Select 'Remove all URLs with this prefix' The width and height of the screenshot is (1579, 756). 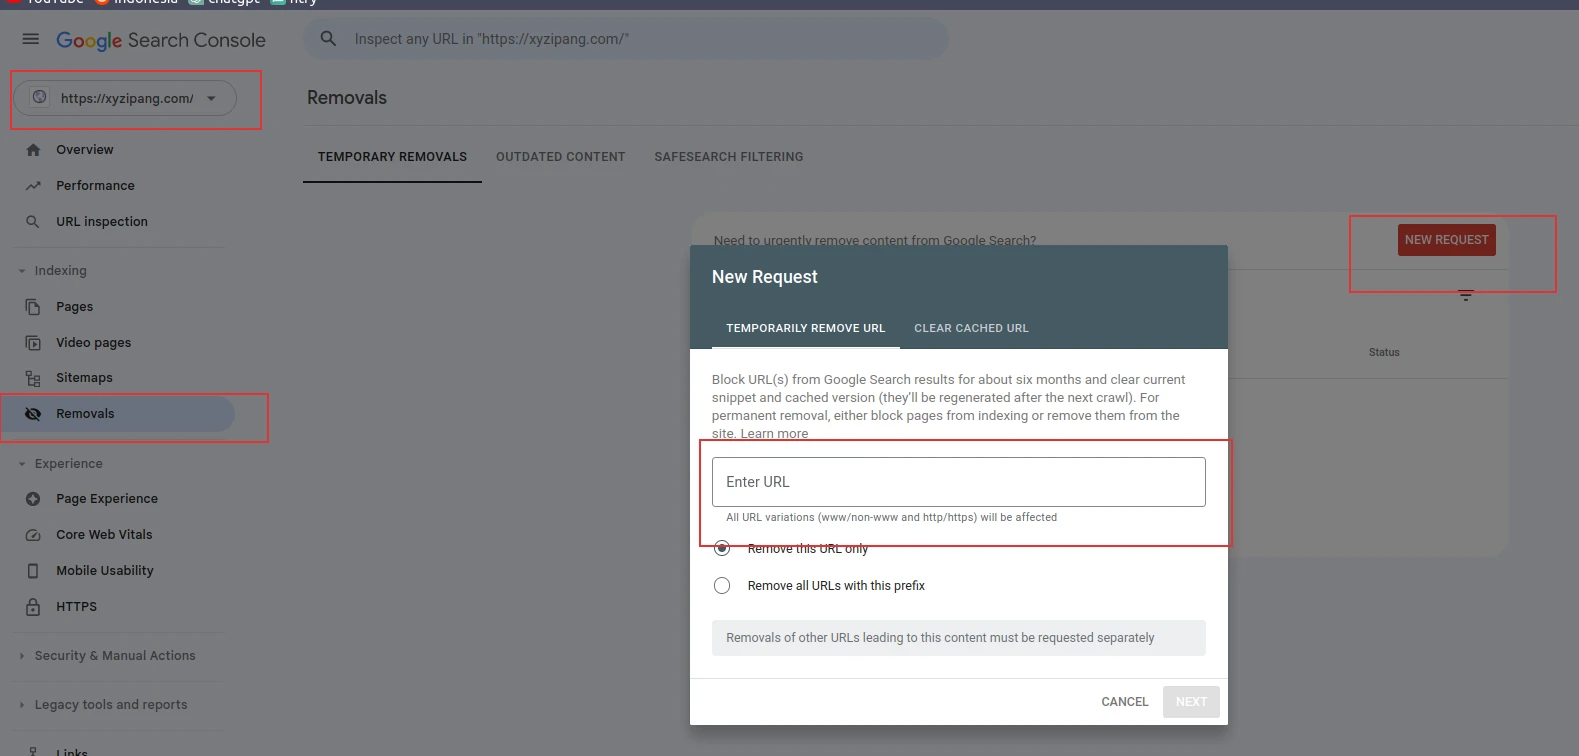click(x=722, y=586)
